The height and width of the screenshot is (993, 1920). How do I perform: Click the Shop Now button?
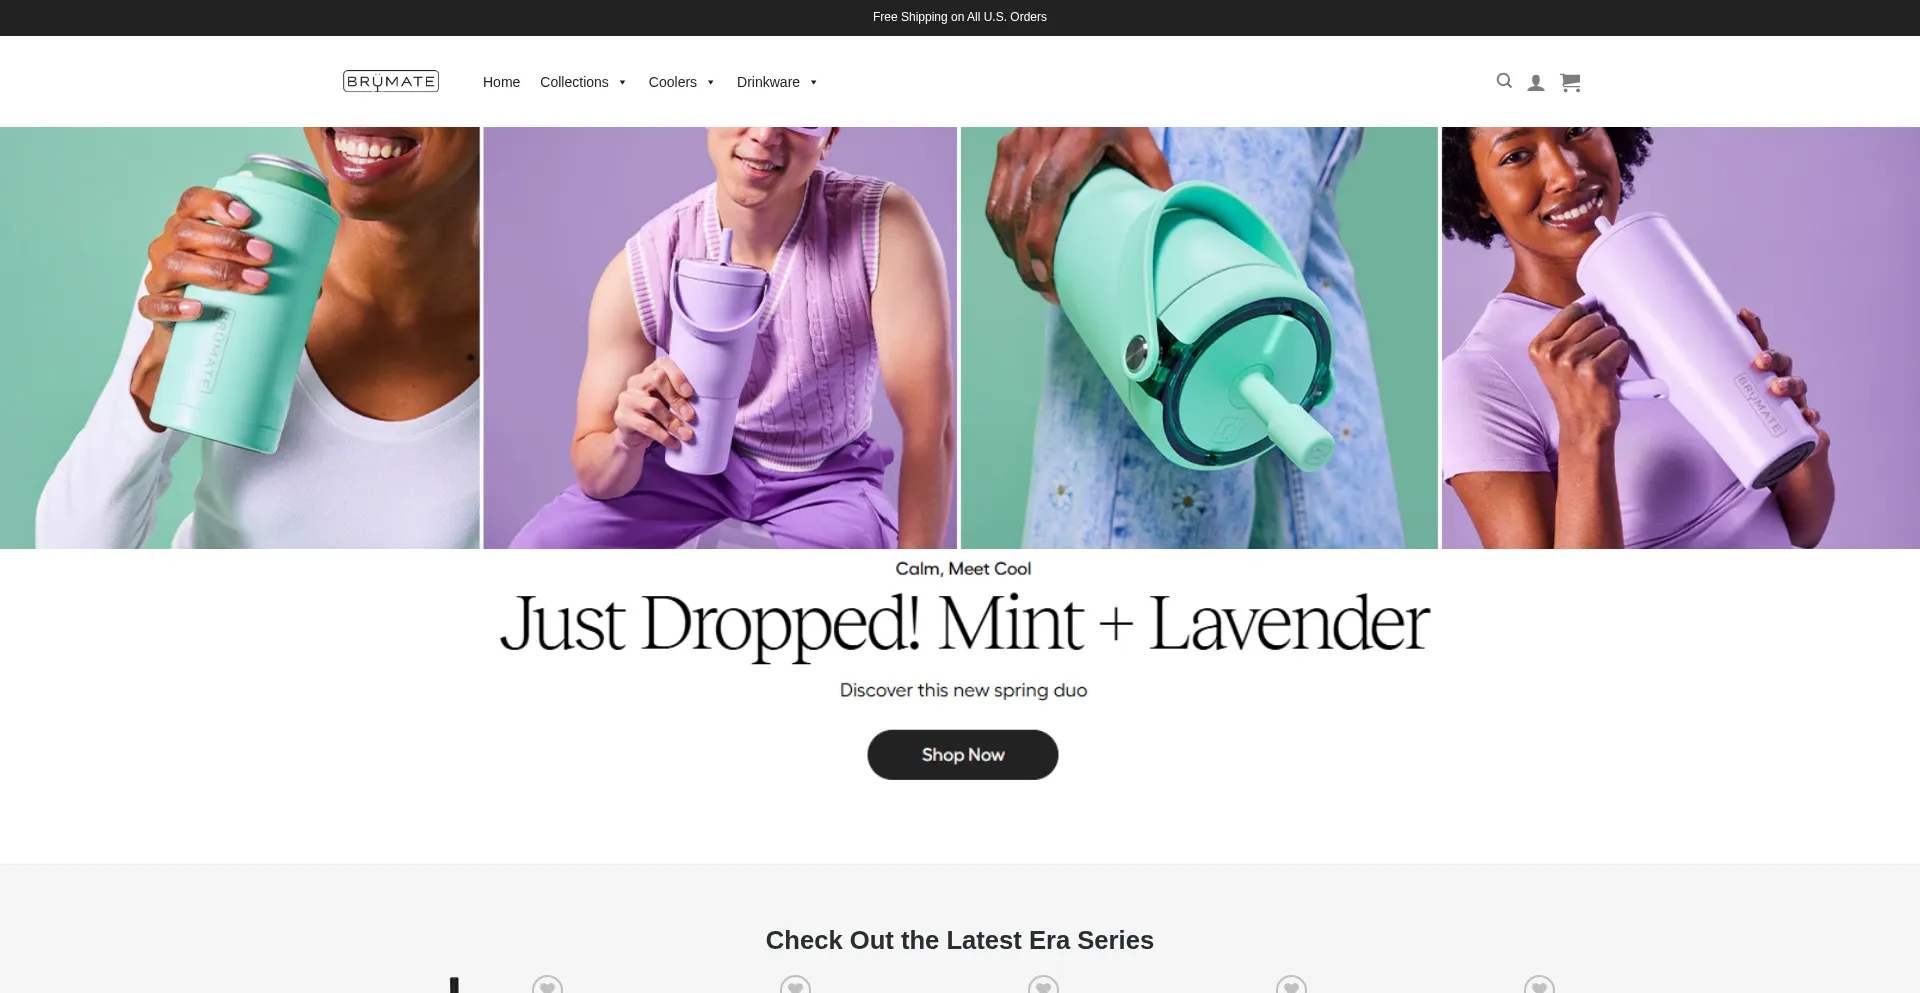[x=963, y=755]
